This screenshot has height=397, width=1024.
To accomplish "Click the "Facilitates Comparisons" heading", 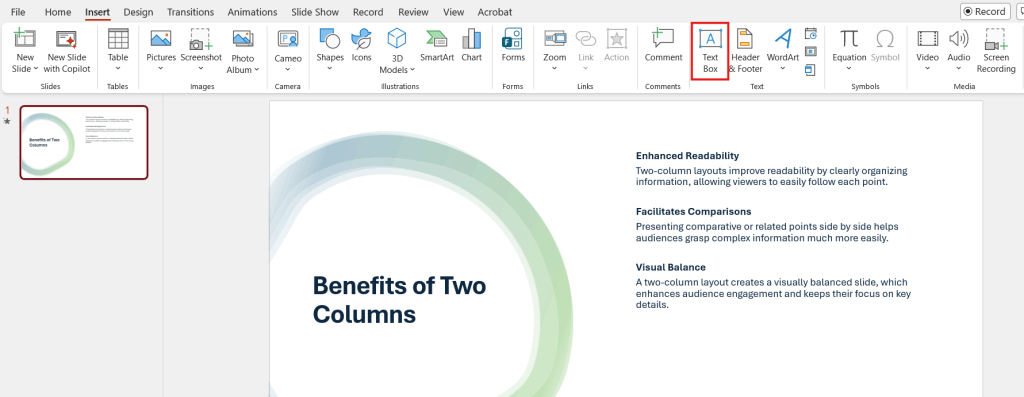I will [694, 212].
